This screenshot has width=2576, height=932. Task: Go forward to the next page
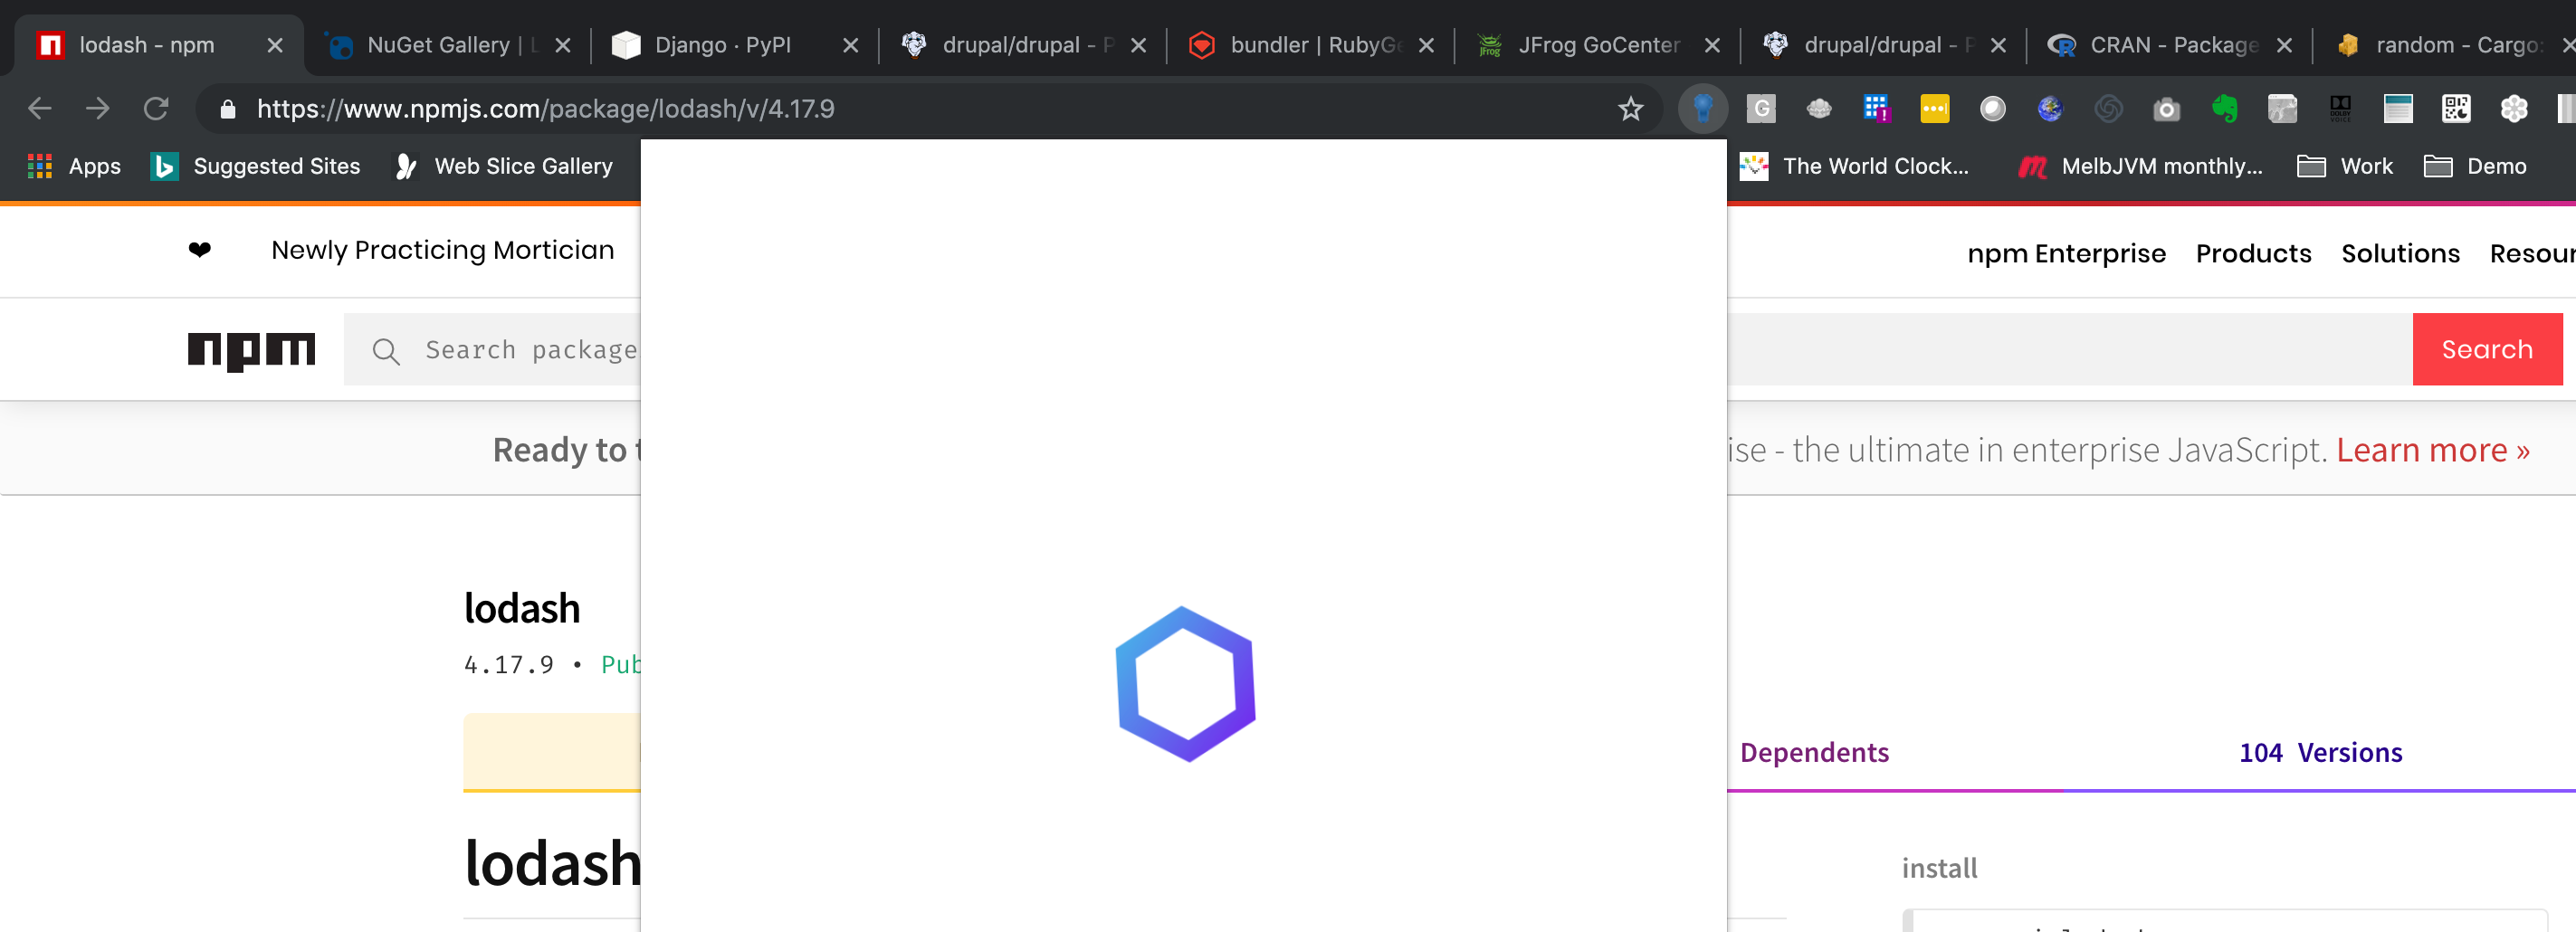click(97, 108)
